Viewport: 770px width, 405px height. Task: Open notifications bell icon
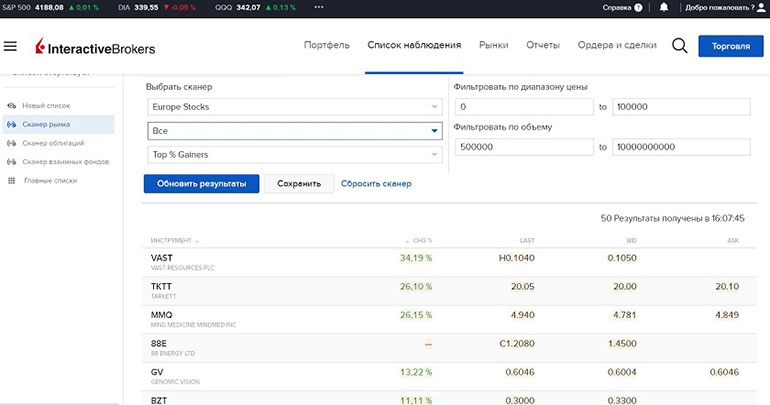[x=664, y=7]
